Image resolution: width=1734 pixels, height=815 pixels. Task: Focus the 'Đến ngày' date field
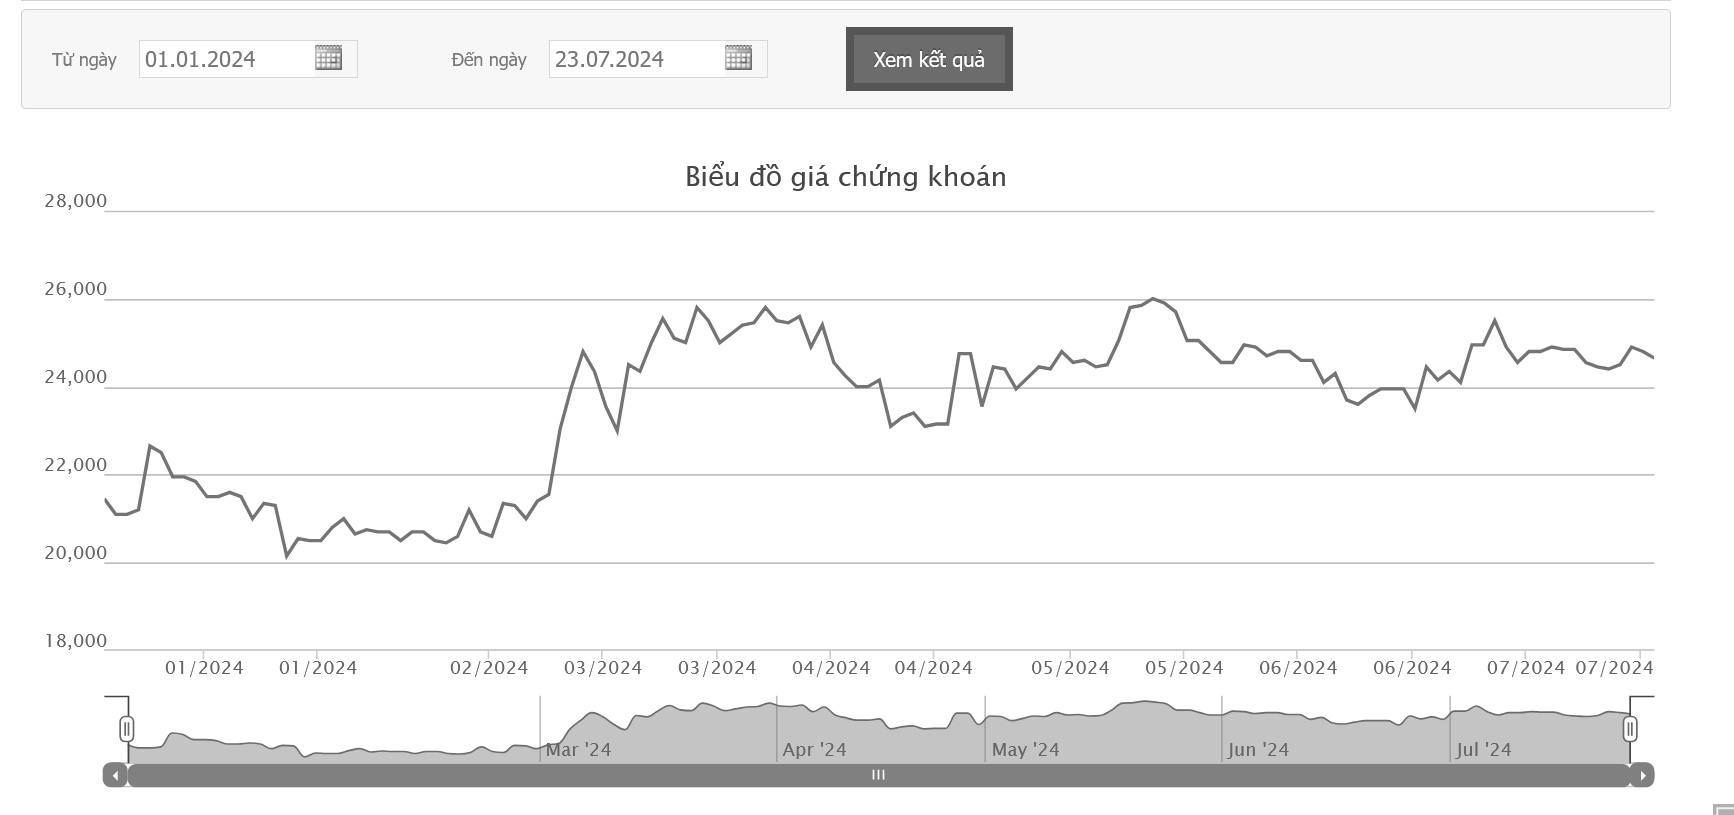pos(636,59)
